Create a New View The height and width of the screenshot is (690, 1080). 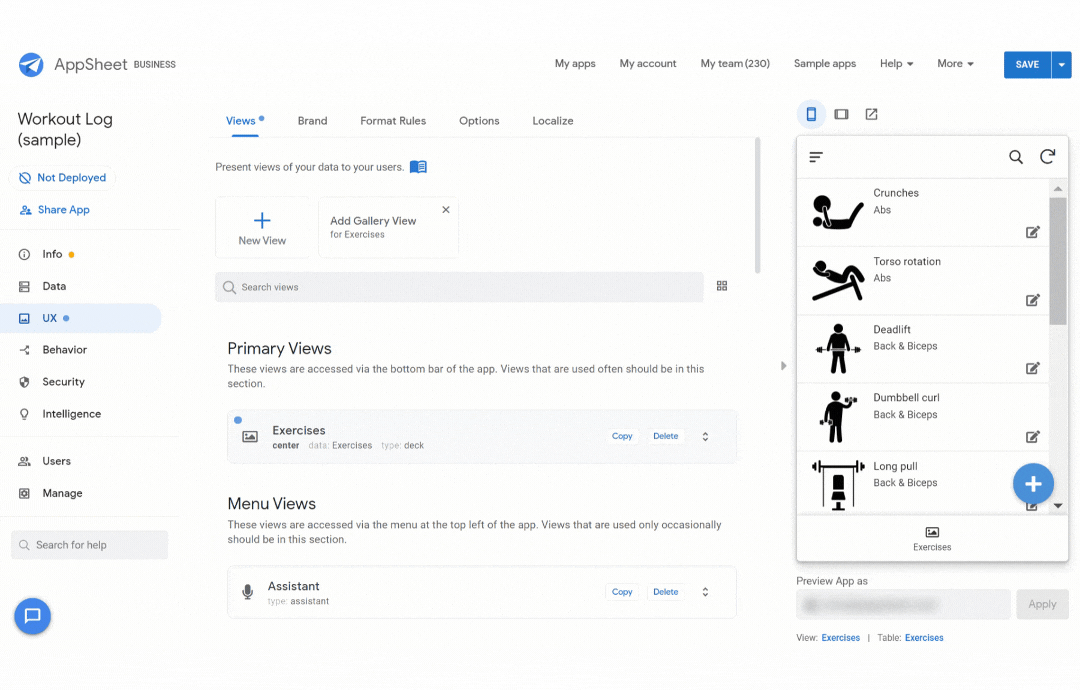point(262,228)
